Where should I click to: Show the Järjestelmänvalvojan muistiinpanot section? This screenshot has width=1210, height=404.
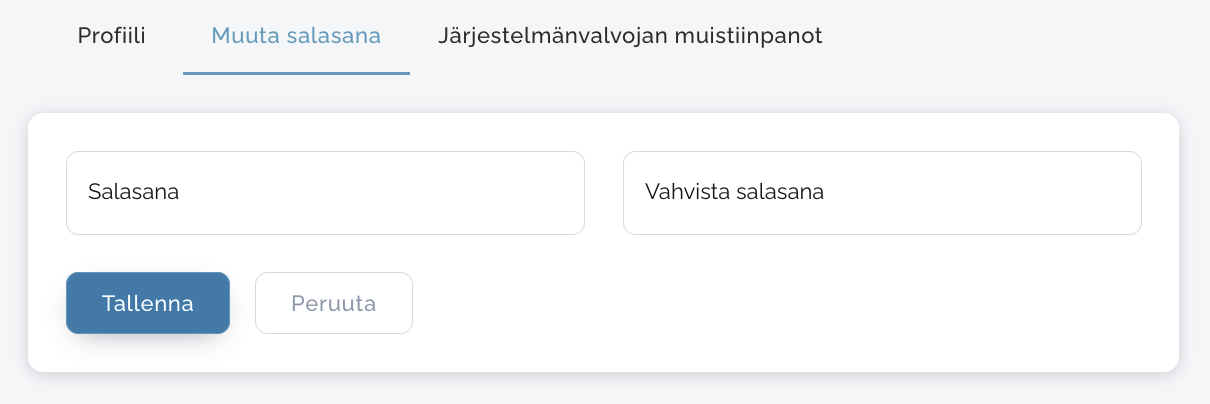tap(630, 37)
